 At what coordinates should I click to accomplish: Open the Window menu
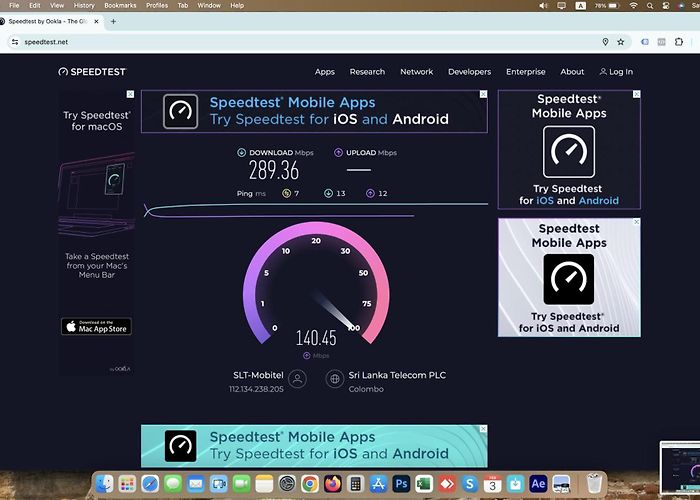[209, 5]
